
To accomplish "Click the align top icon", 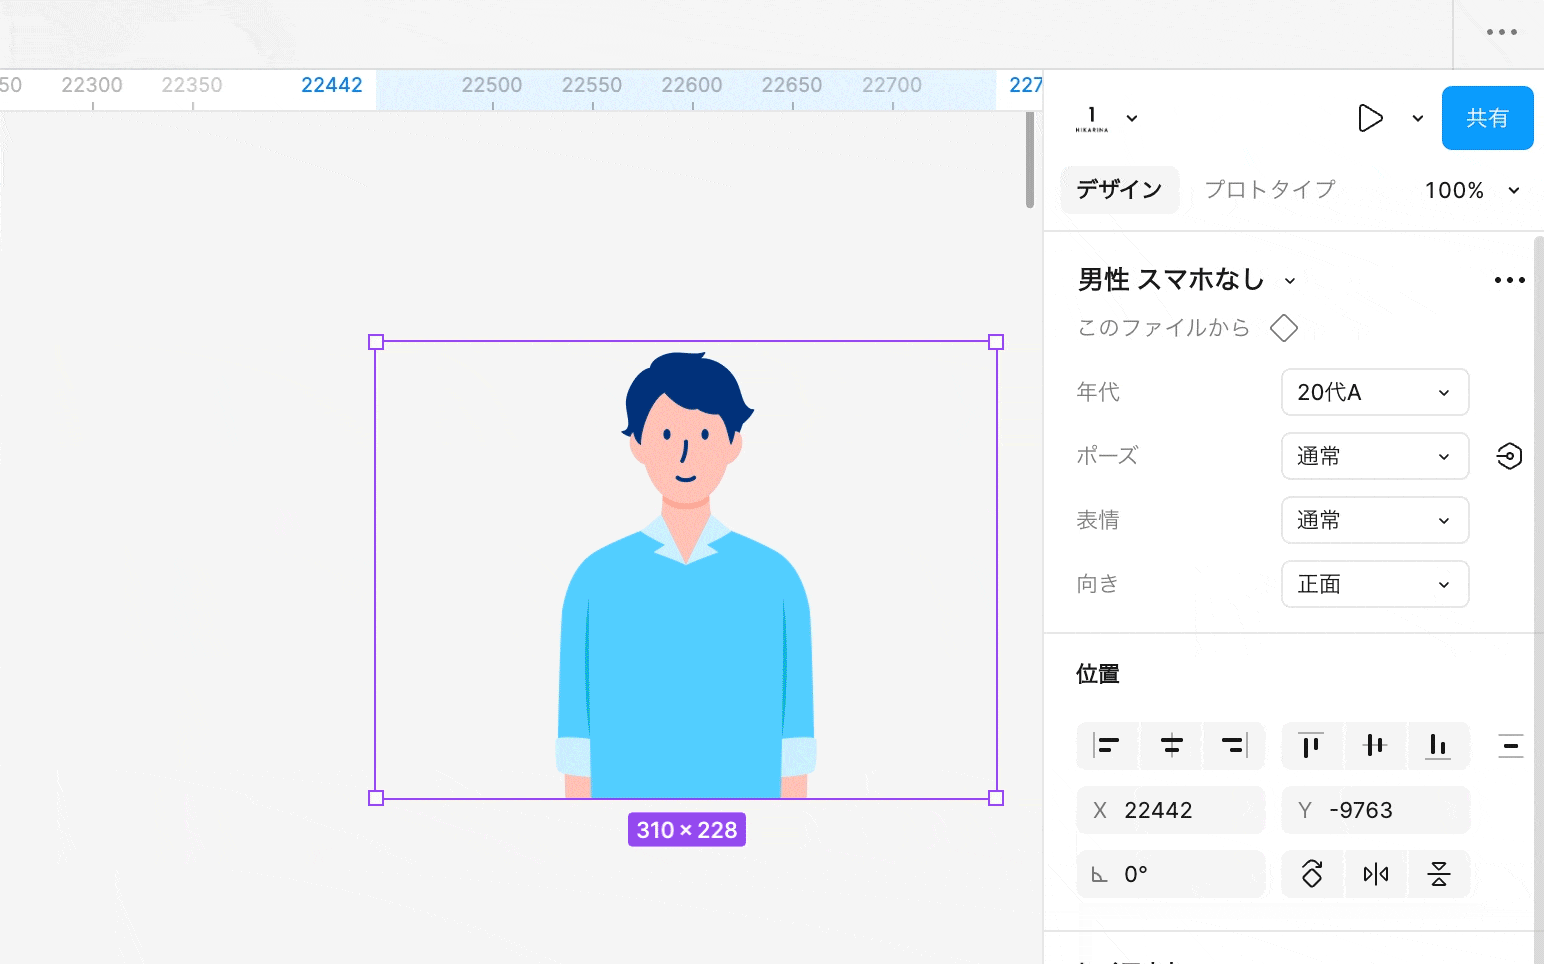I will [x=1311, y=746].
